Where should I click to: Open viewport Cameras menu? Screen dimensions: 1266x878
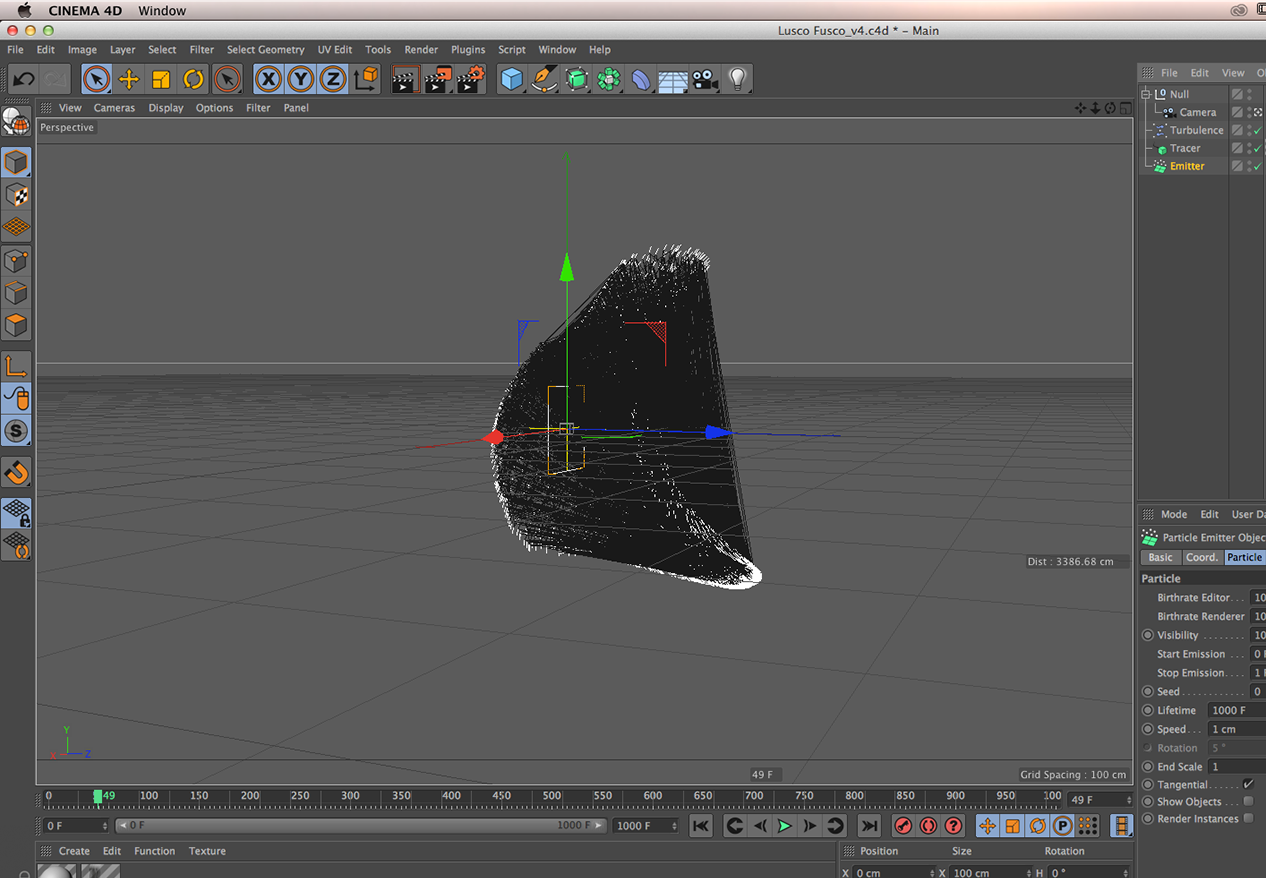pos(114,108)
